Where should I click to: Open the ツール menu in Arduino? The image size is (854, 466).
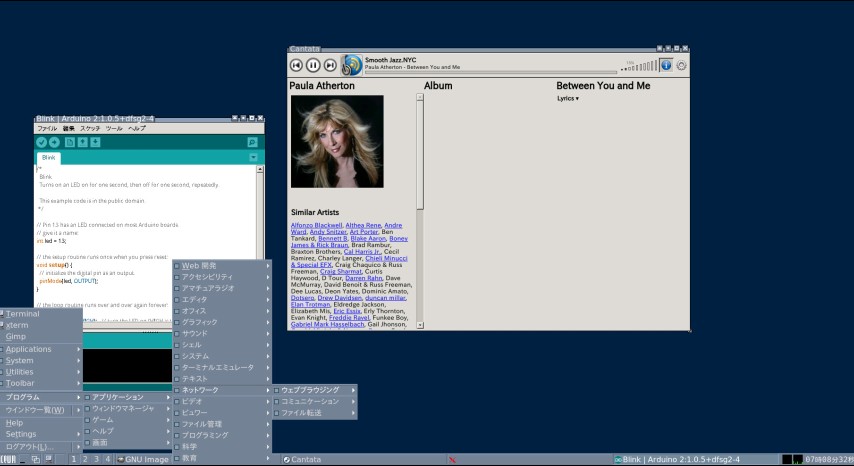(x=114, y=128)
